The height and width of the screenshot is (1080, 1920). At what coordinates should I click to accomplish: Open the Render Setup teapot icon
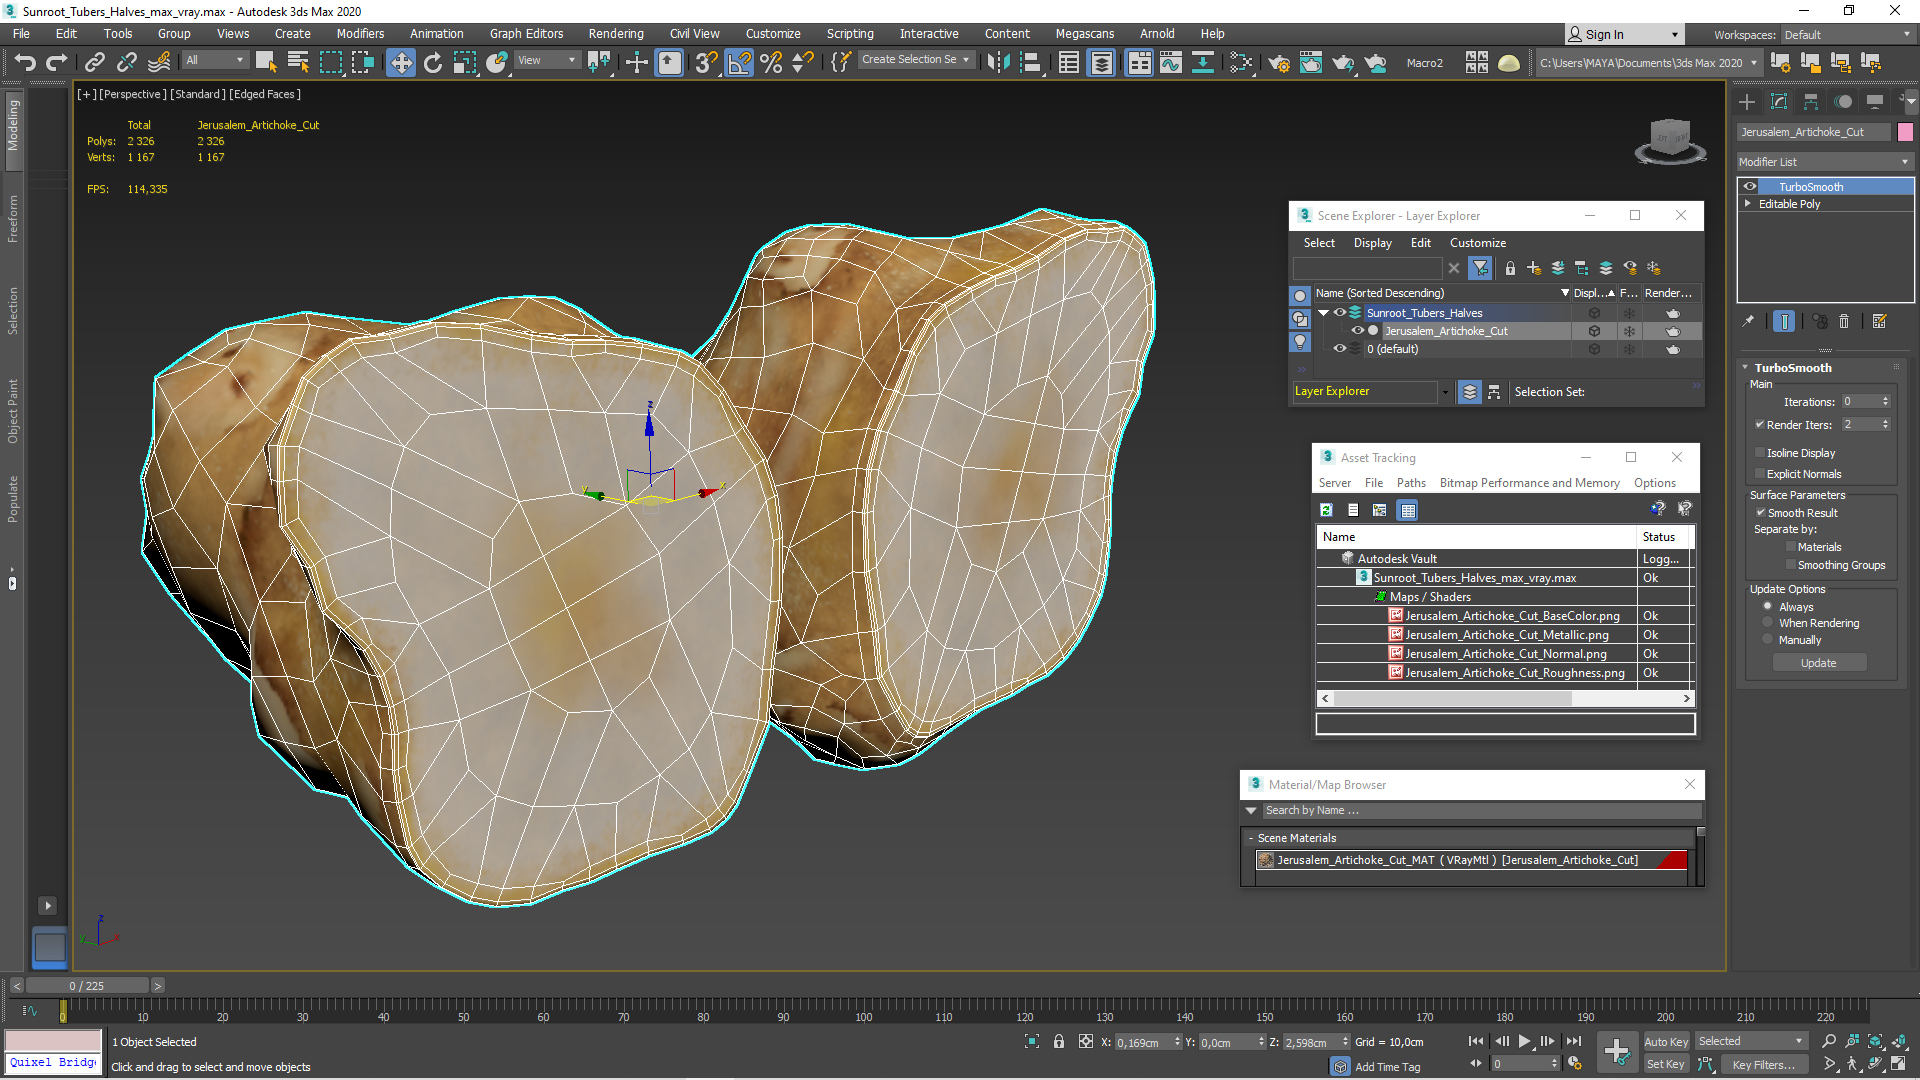tap(1279, 63)
